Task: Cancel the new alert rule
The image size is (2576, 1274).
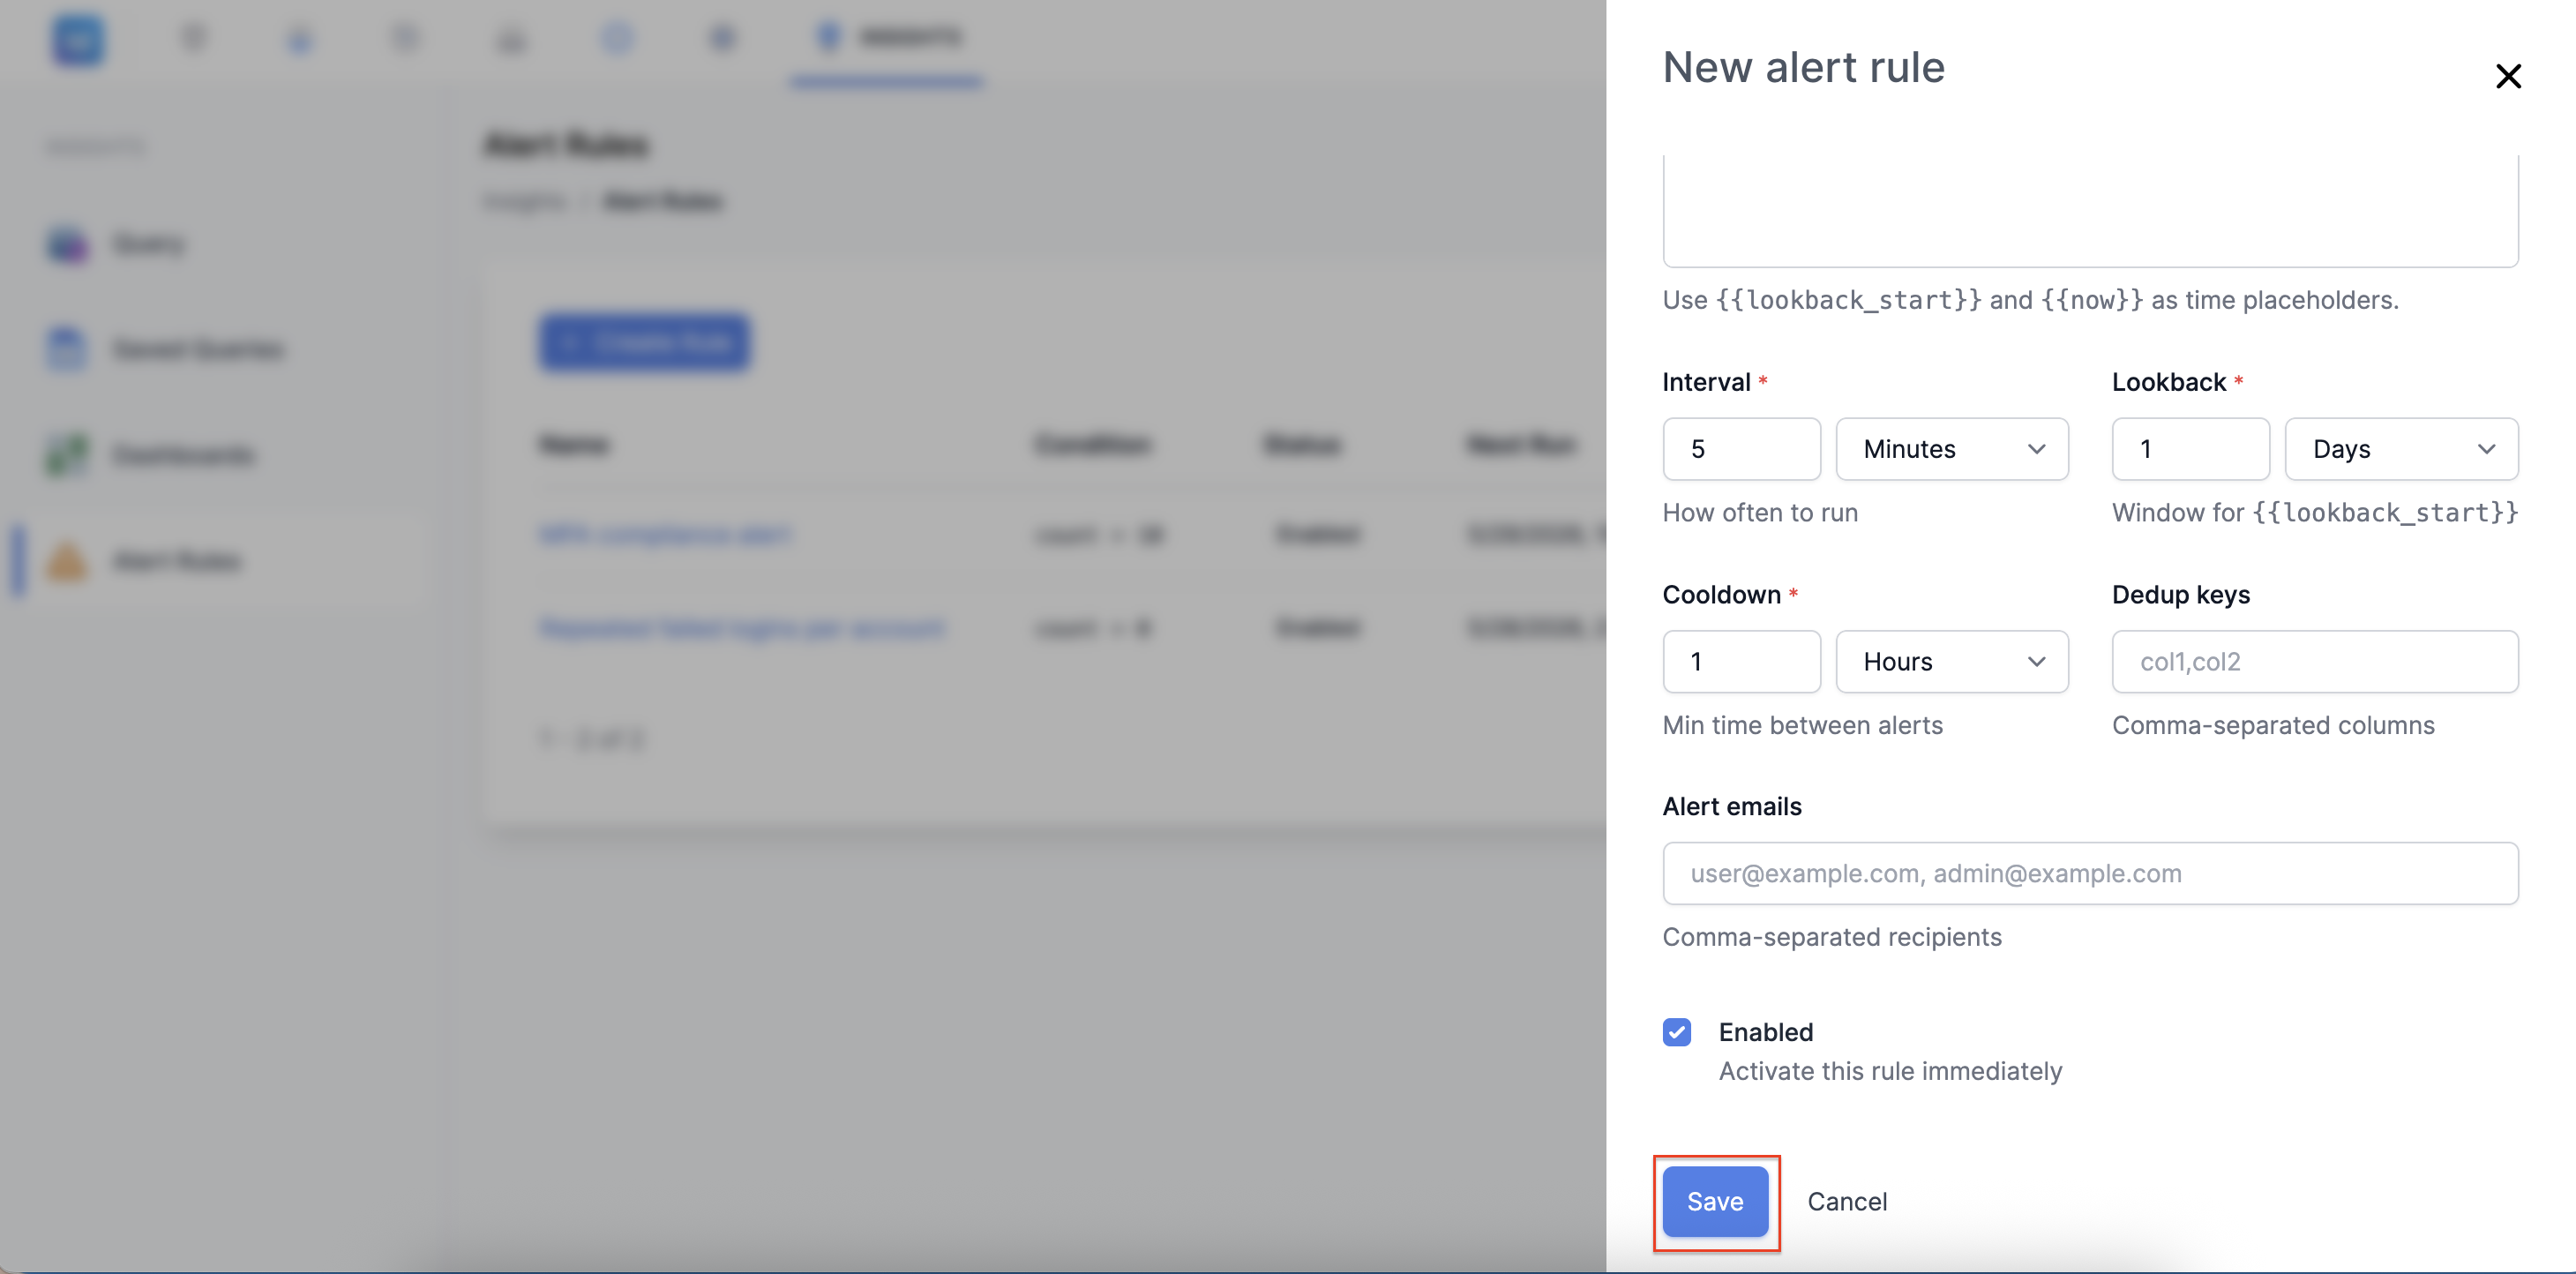Action: [1846, 1201]
